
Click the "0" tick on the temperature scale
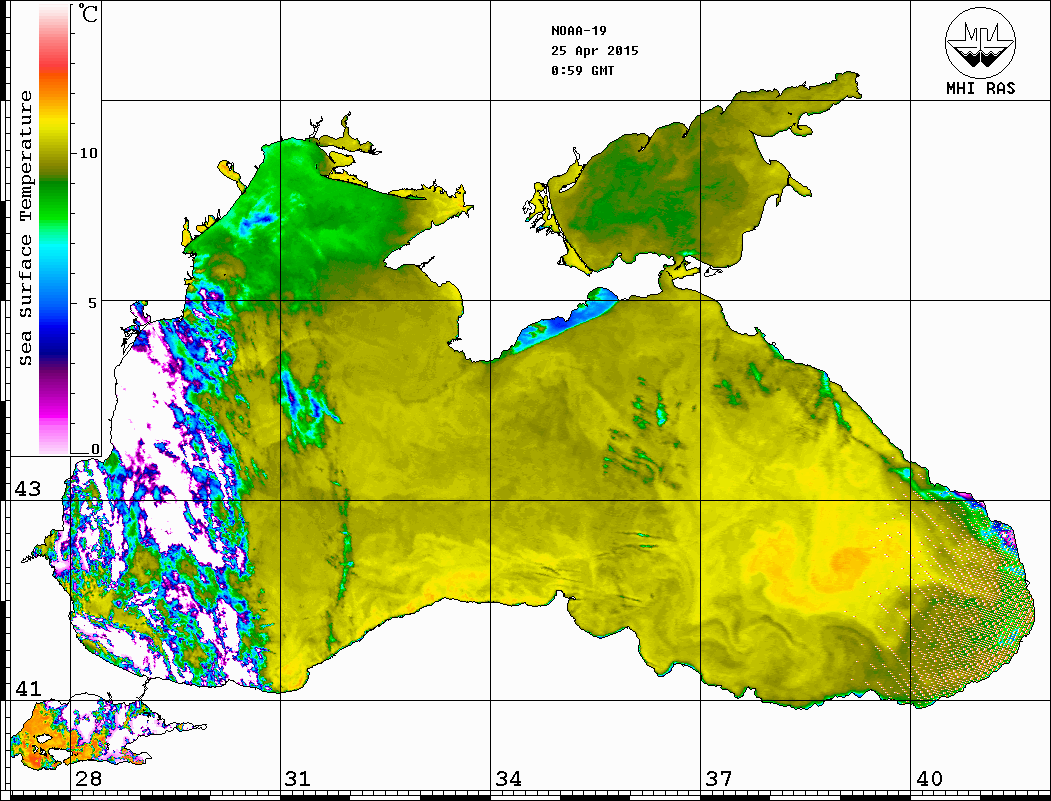pyautogui.click(x=95, y=449)
